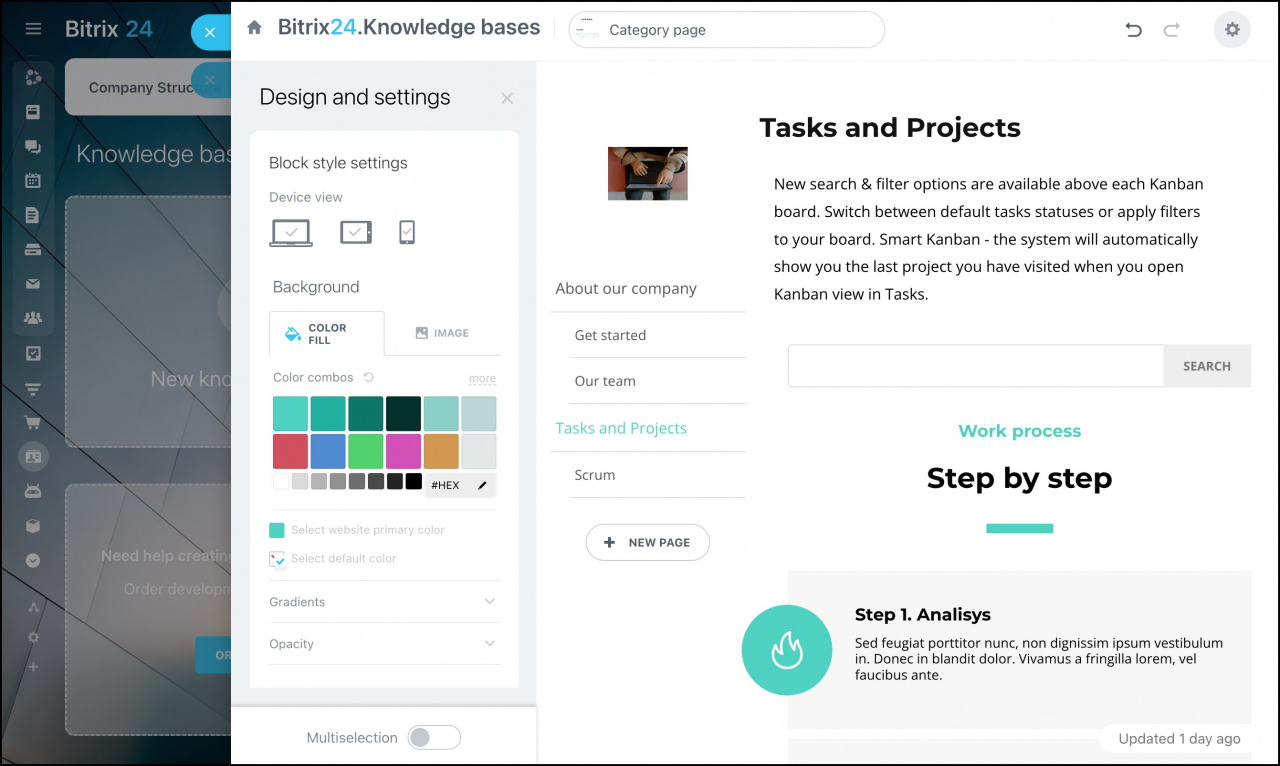
Task: Click the plus icon at the sidebar bottom
Action: tap(33, 667)
